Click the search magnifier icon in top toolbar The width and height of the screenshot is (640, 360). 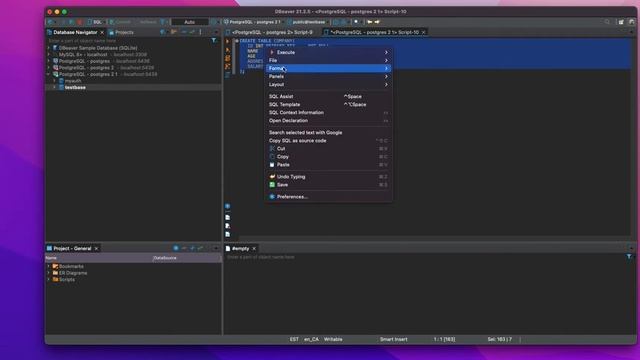pos(607,22)
